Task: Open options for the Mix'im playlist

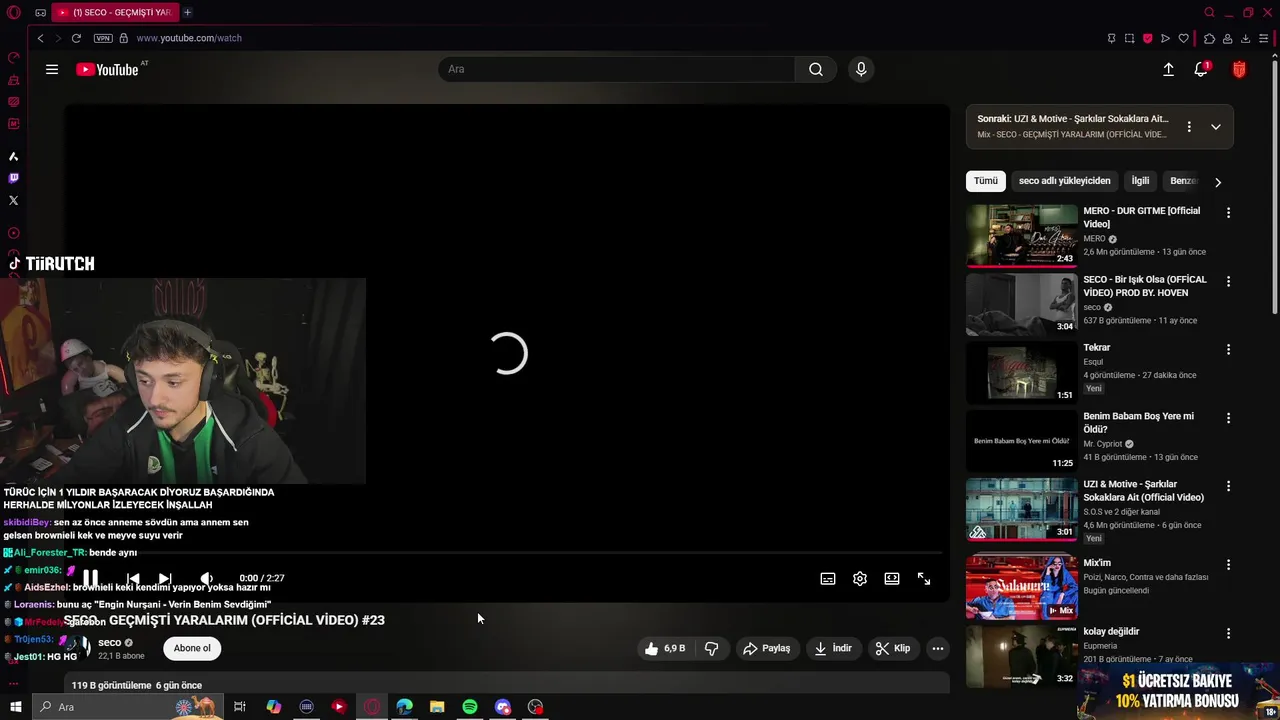Action: coord(1228,564)
